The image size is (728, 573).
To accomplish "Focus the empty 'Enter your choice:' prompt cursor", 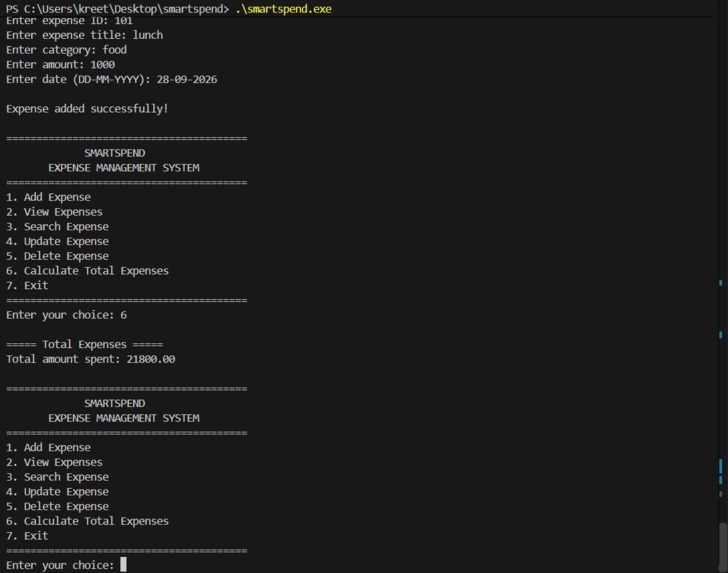I will [124, 565].
